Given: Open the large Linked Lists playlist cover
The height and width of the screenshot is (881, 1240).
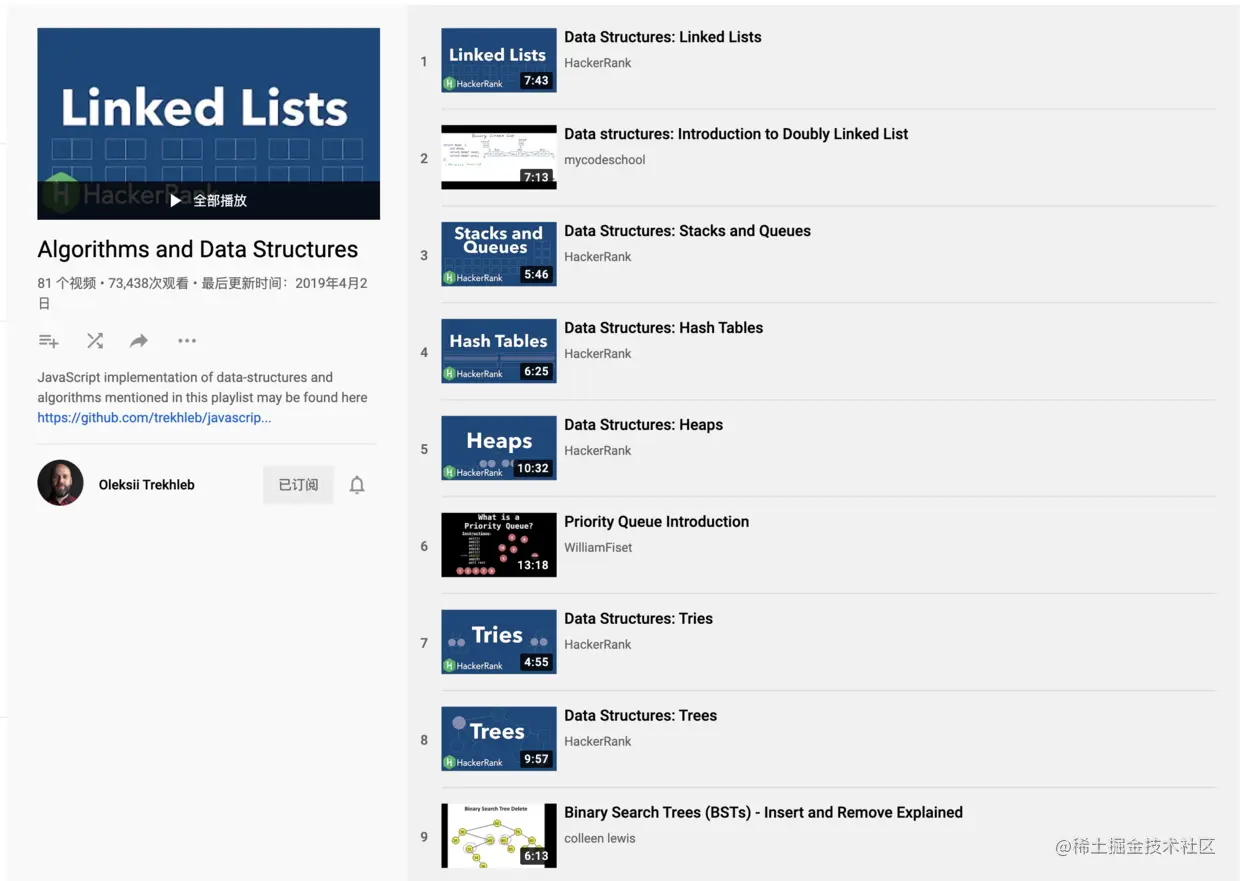Looking at the screenshot, I should coord(208,124).
